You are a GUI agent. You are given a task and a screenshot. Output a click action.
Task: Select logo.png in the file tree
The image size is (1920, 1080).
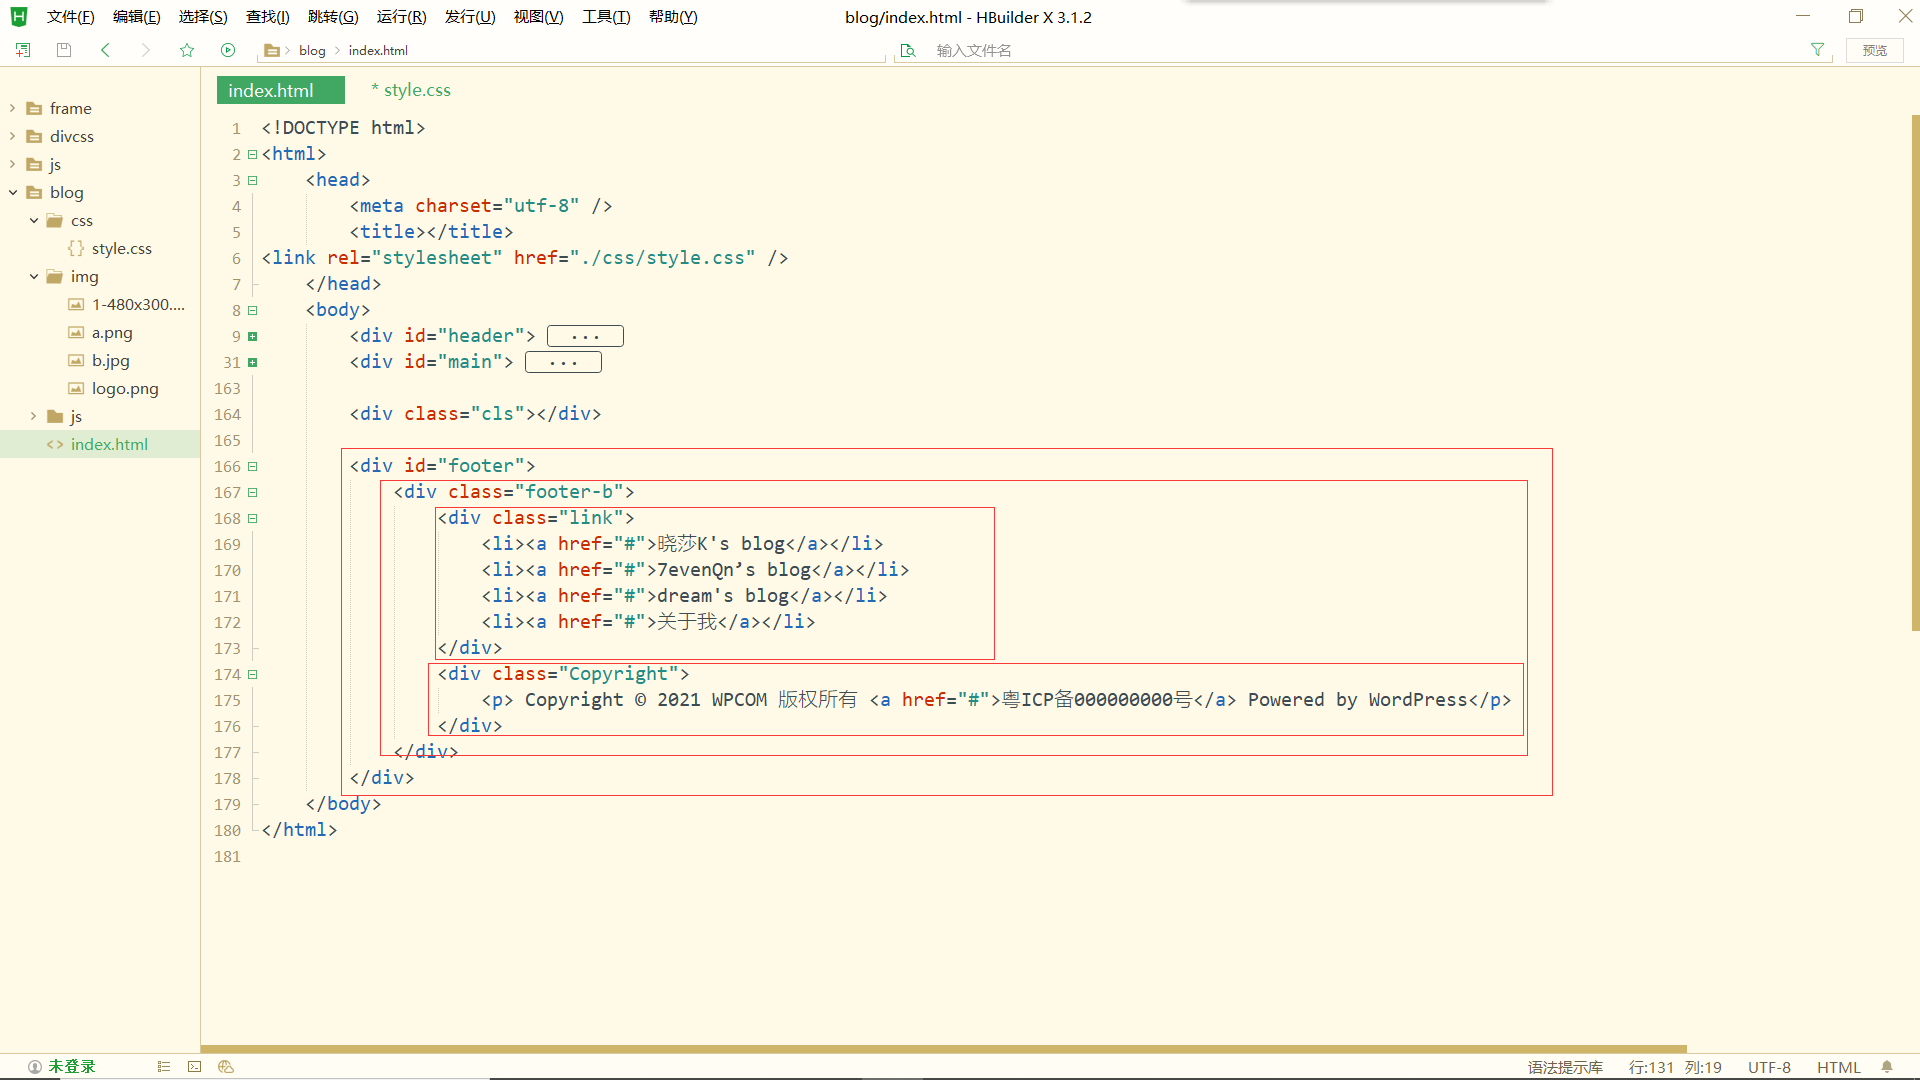(124, 388)
